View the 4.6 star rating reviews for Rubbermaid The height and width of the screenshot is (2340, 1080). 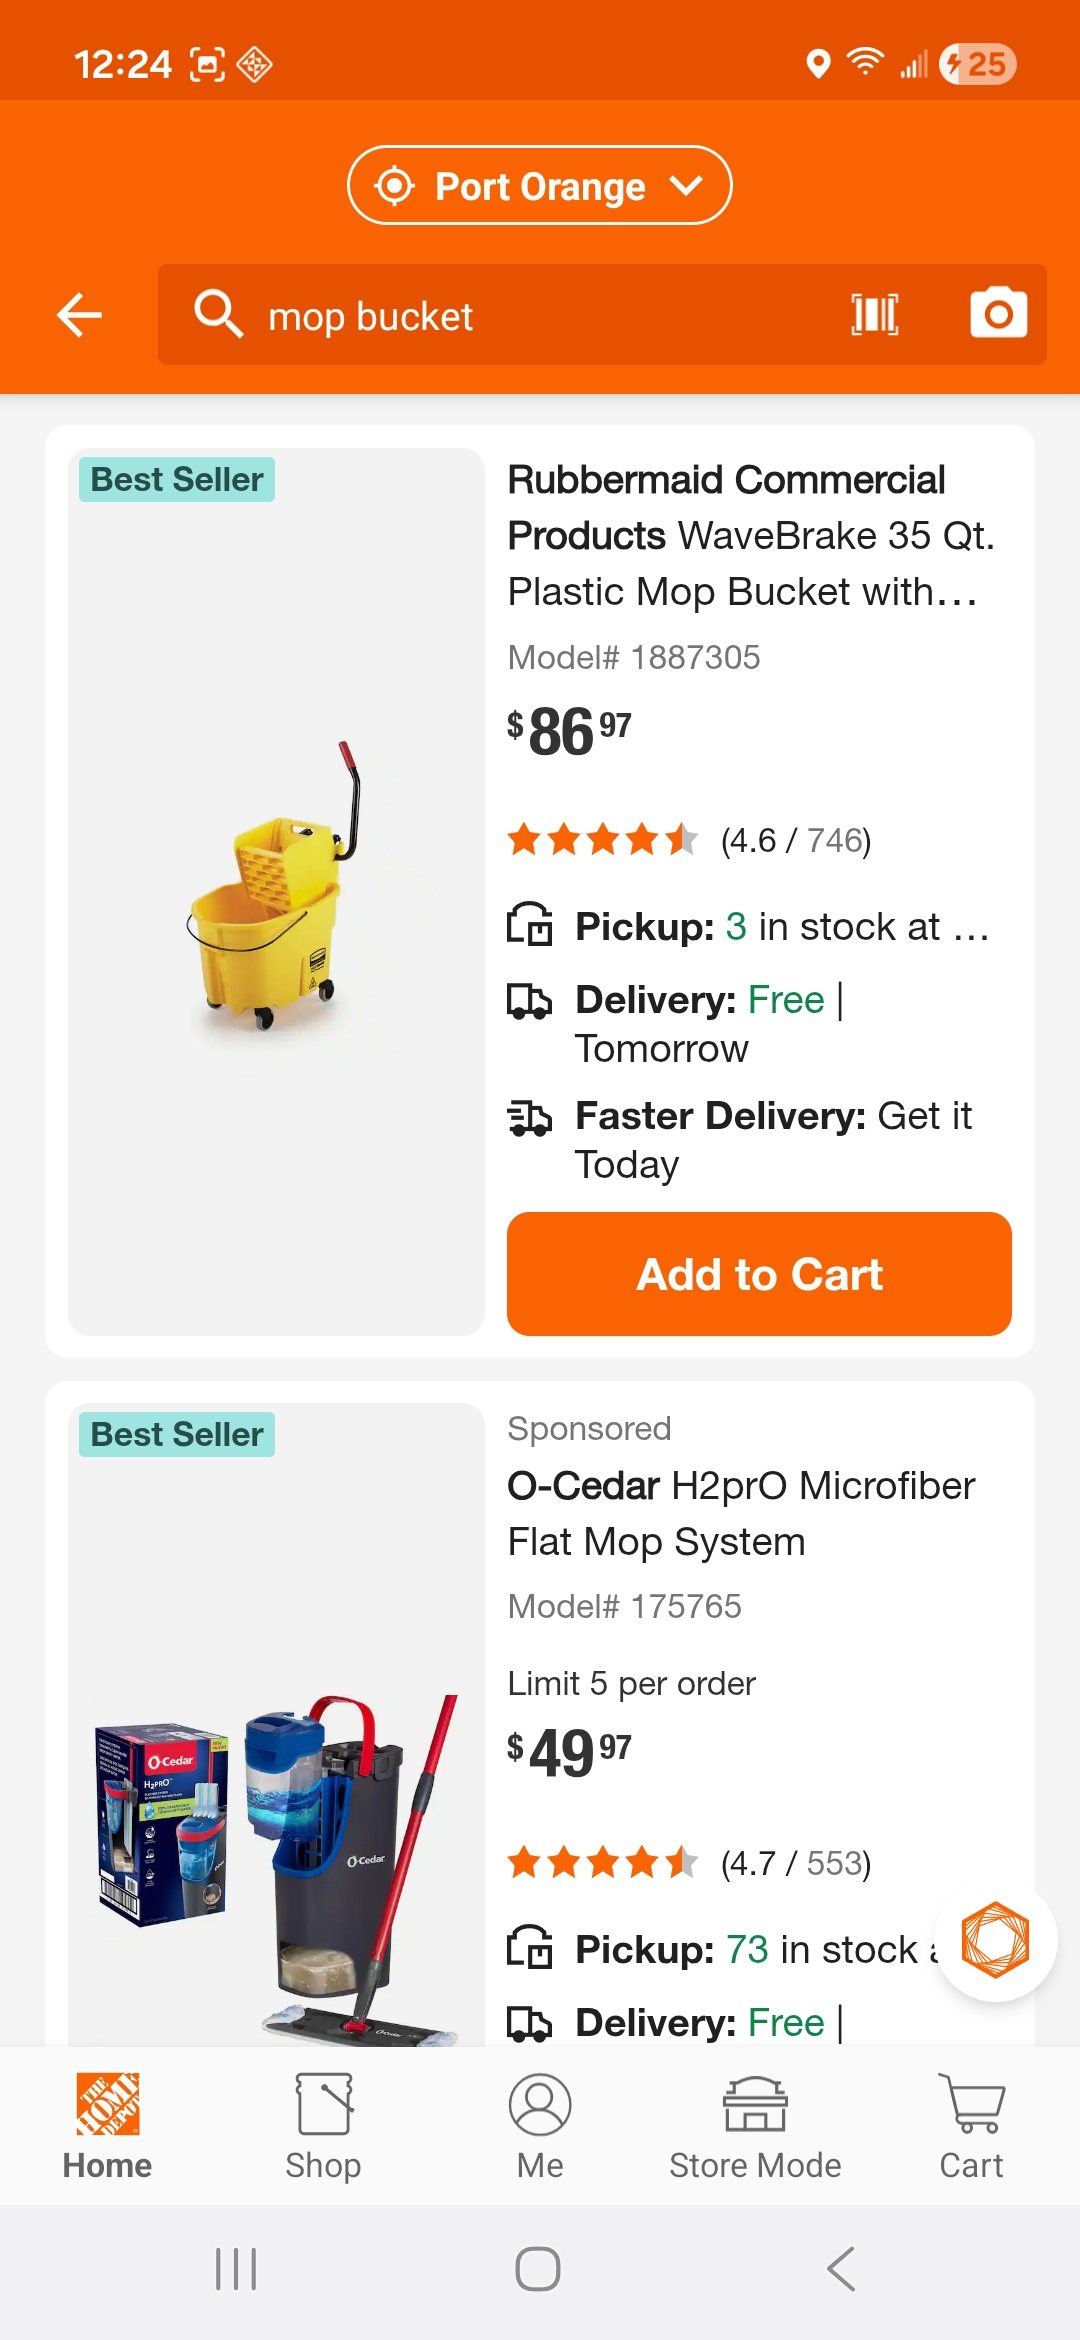tap(689, 840)
